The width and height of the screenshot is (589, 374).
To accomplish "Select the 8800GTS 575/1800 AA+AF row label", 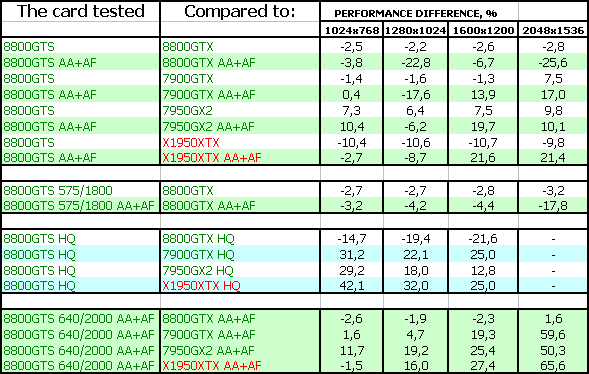I will [x=81, y=205].
